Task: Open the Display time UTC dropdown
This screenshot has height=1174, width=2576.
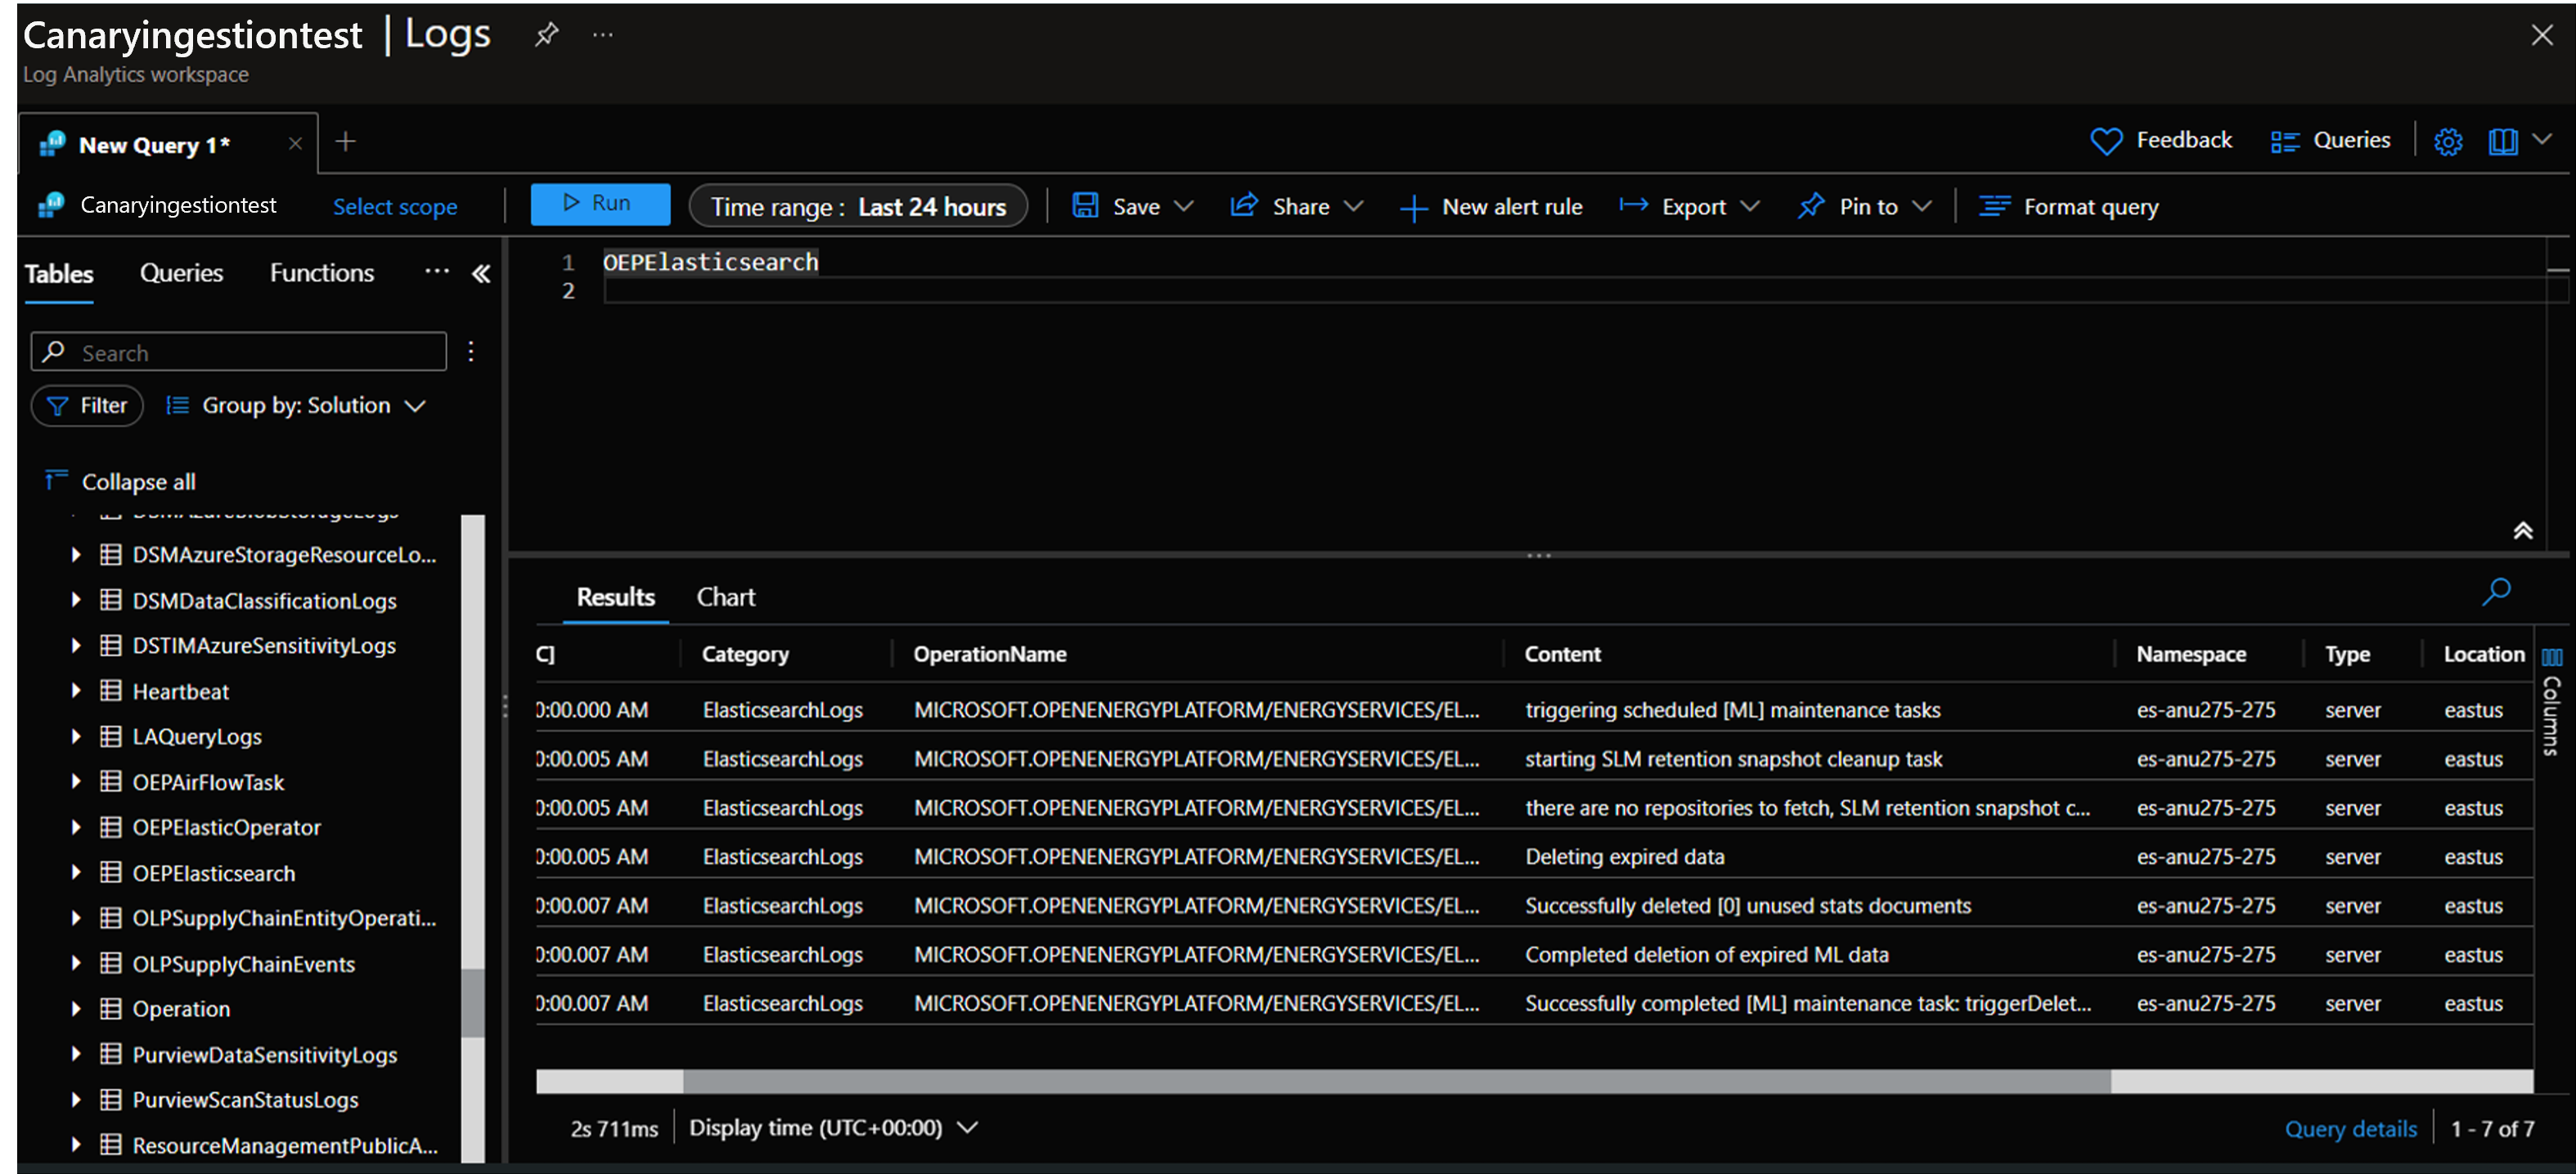Action: click(x=966, y=1127)
